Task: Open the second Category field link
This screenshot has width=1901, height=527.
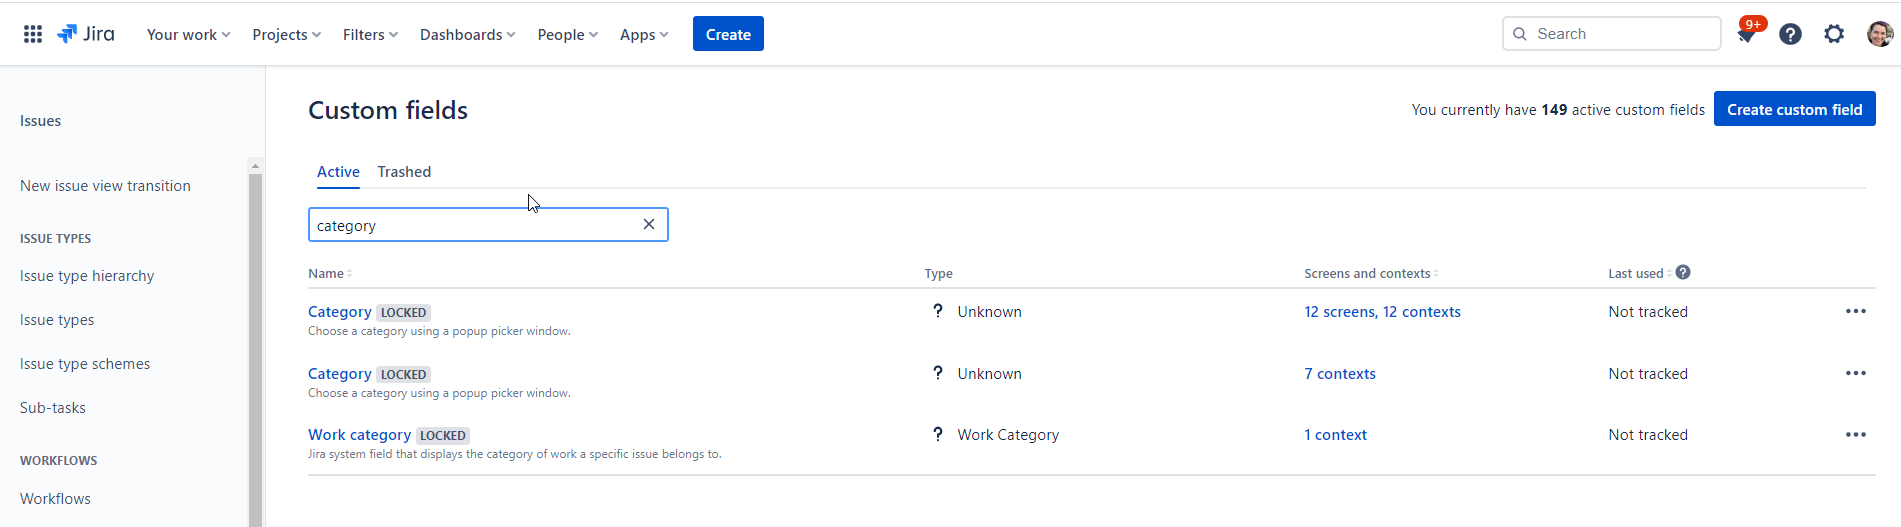Action: 339,374
